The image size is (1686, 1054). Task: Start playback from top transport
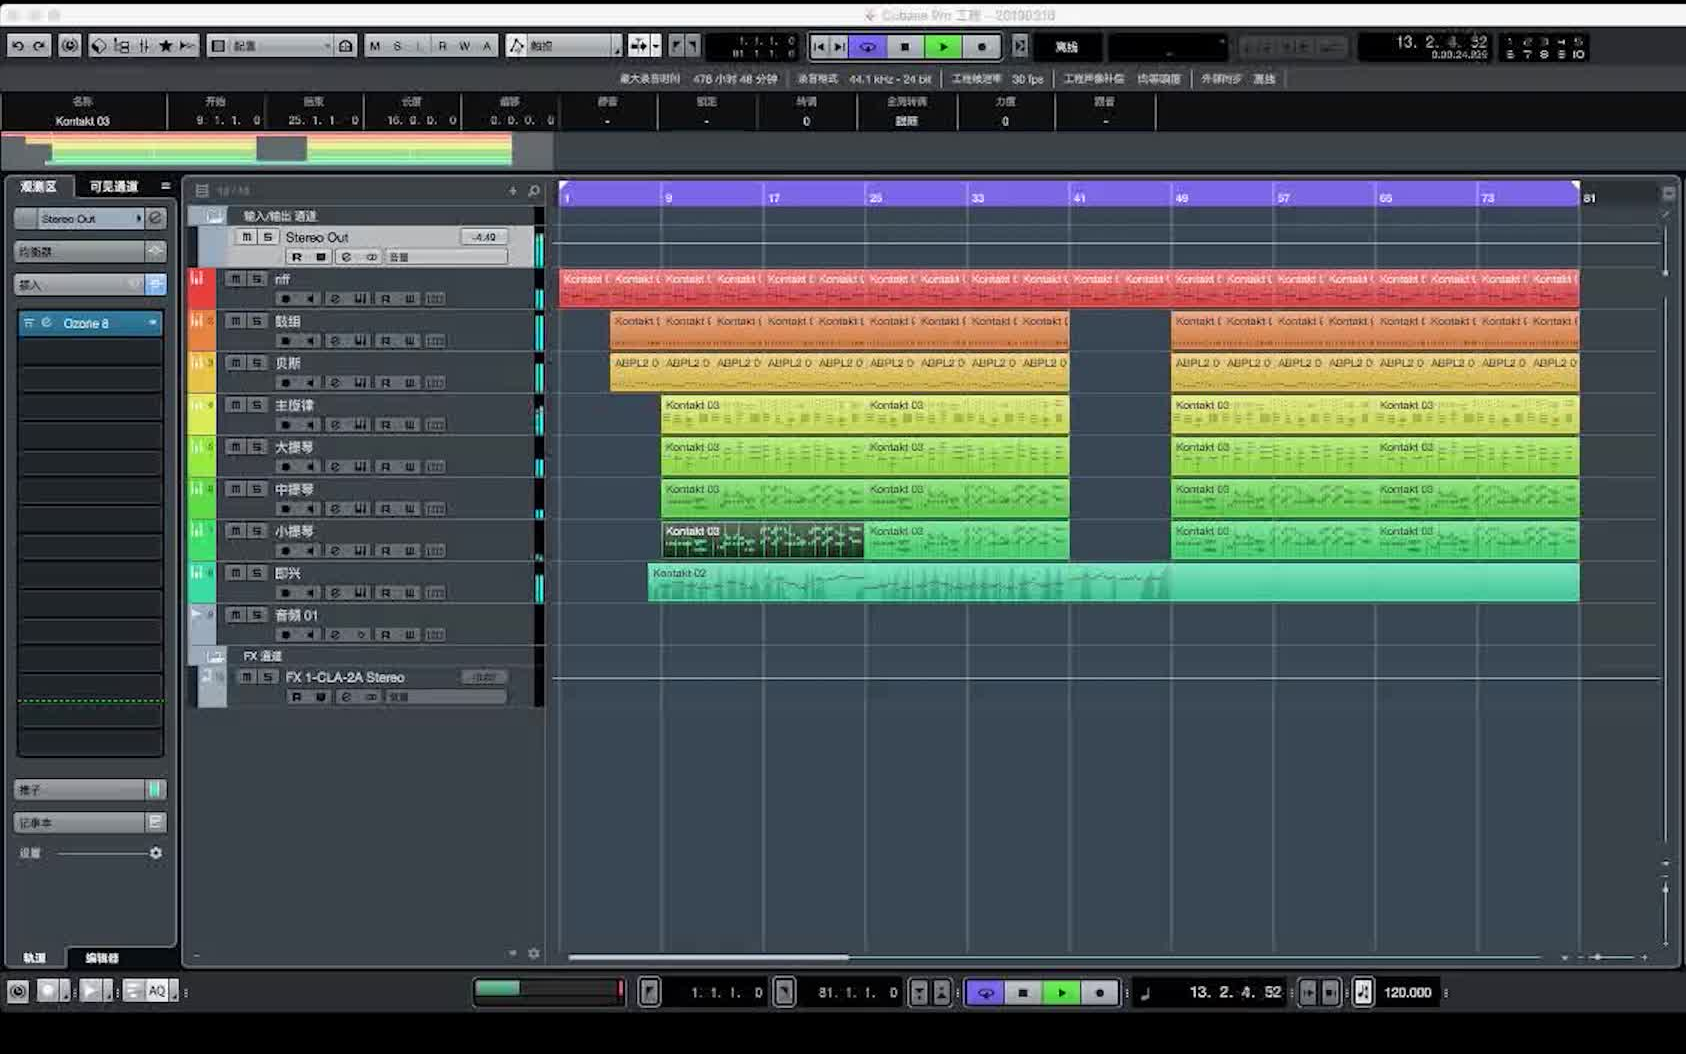coord(943,46)
